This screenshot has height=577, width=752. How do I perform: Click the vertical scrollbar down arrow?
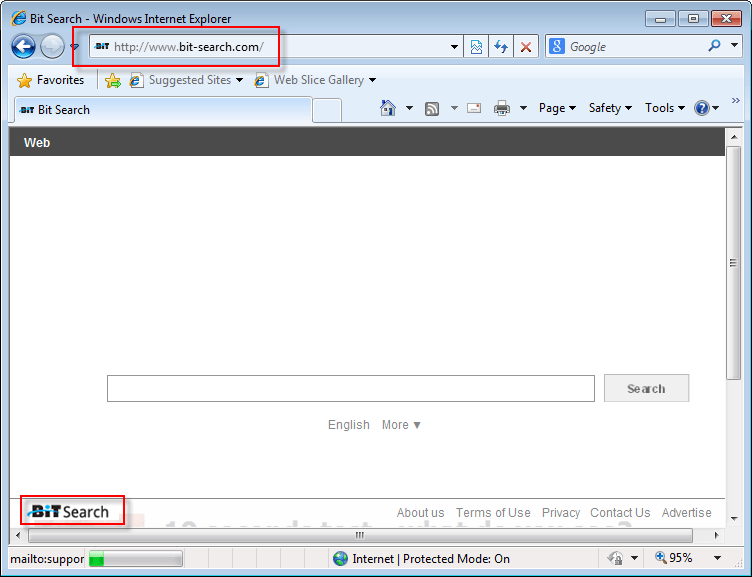[x=734, y=518]
